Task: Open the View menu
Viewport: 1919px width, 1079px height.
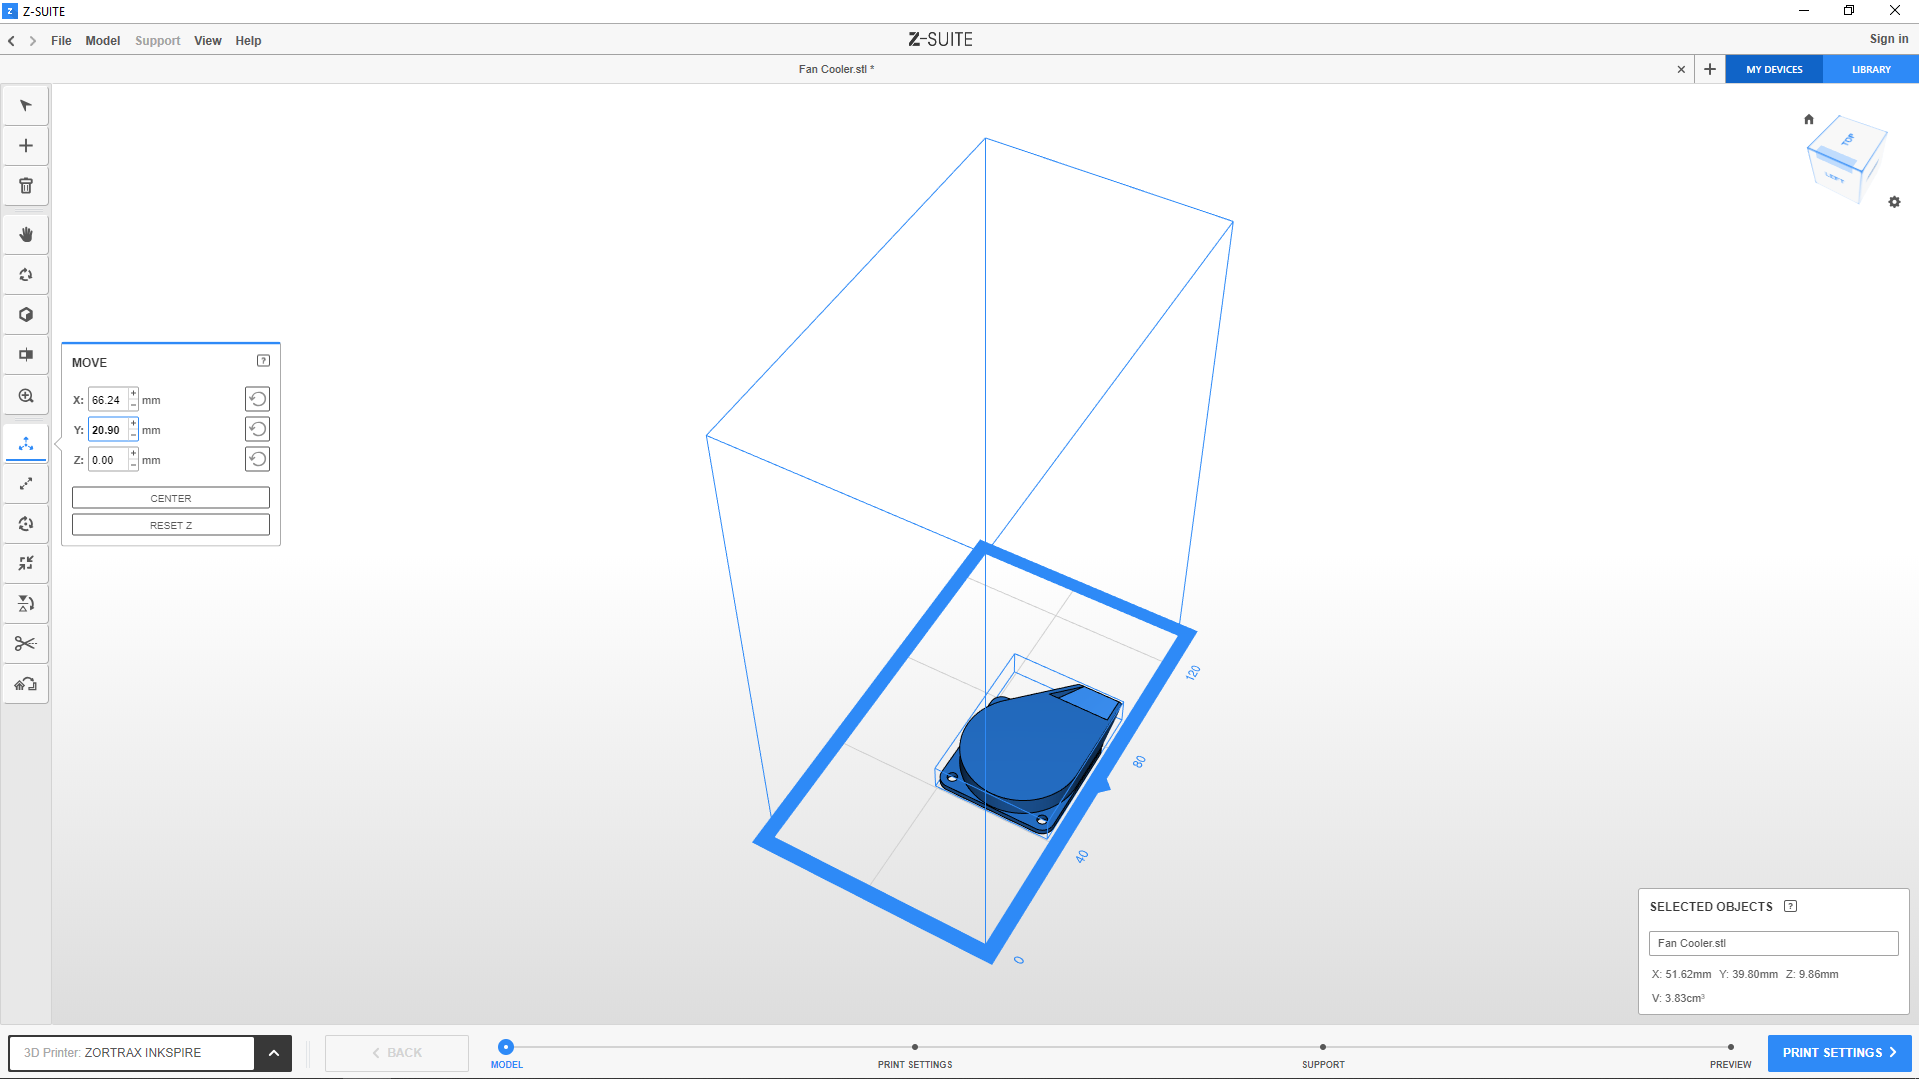Action: click(207, 41)
